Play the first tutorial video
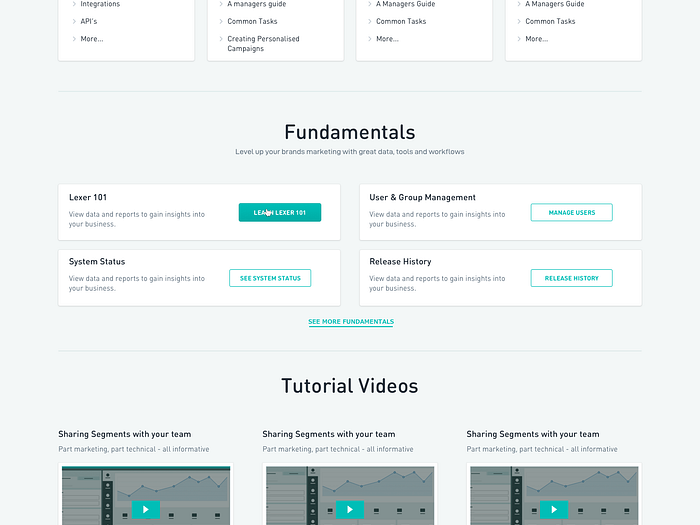 (x=146, y=509)
